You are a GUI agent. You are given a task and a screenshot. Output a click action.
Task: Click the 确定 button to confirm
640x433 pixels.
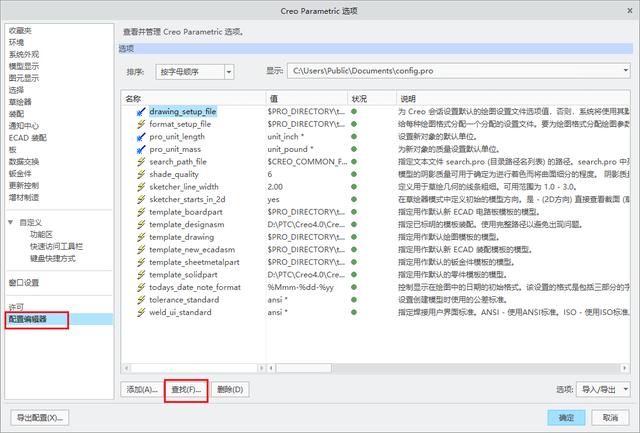point(566,417)
